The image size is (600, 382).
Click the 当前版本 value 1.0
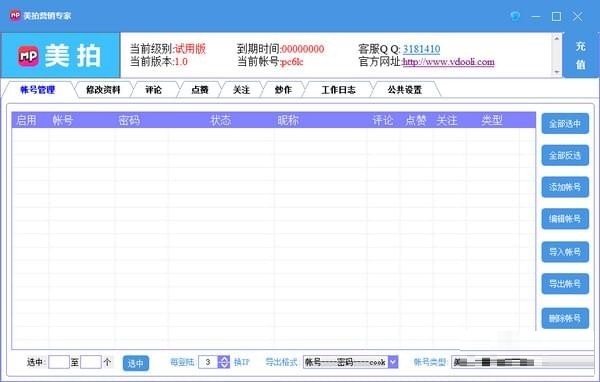pos(181,62)
